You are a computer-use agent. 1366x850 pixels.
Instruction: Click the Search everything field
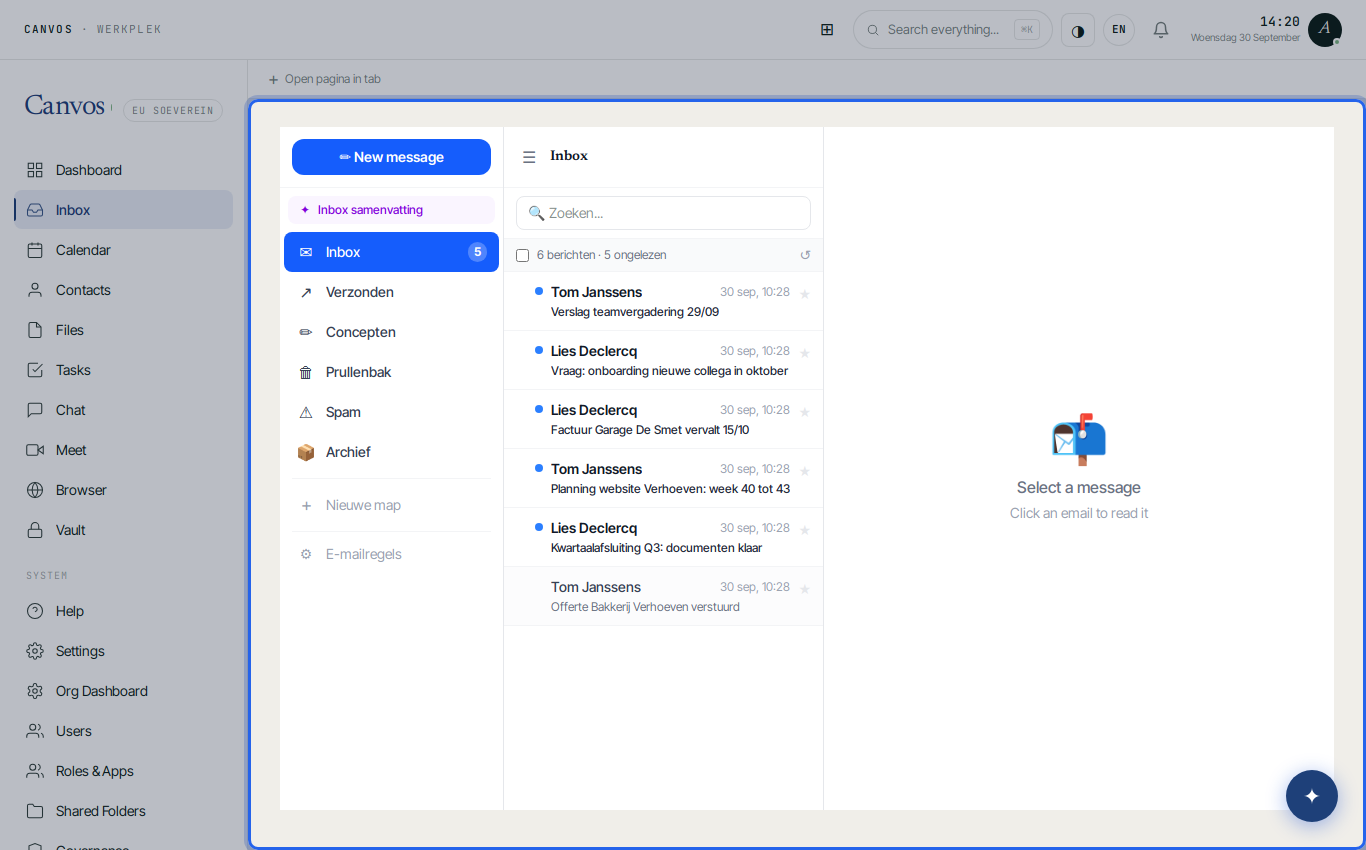[x=953, y=30]
